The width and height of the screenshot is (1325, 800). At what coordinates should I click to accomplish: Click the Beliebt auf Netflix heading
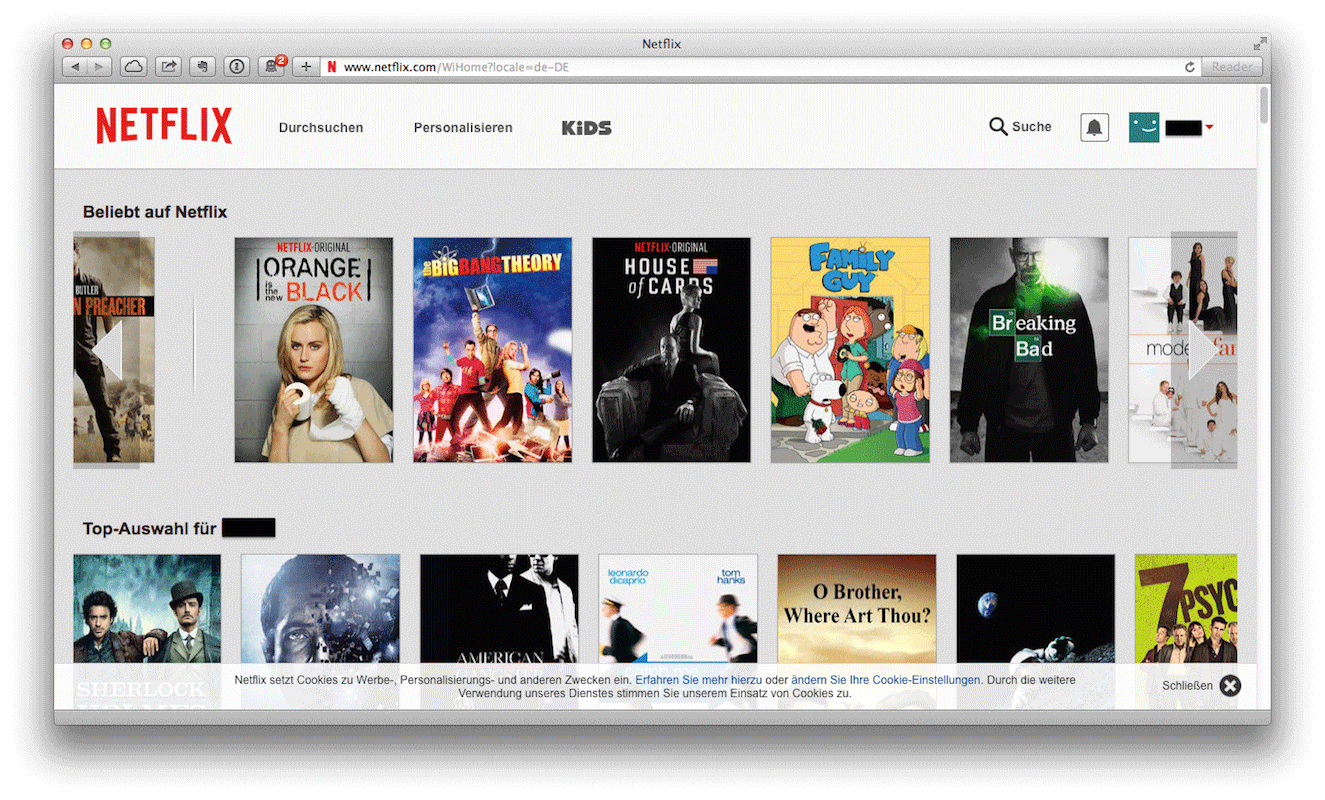tap(155, 212)
